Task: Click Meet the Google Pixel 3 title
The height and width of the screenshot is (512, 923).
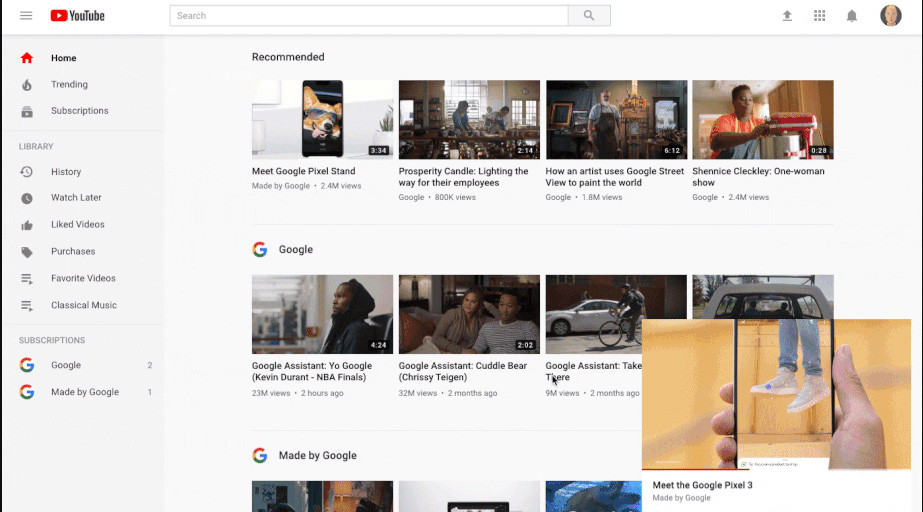Action: click(x=702, y=486)
